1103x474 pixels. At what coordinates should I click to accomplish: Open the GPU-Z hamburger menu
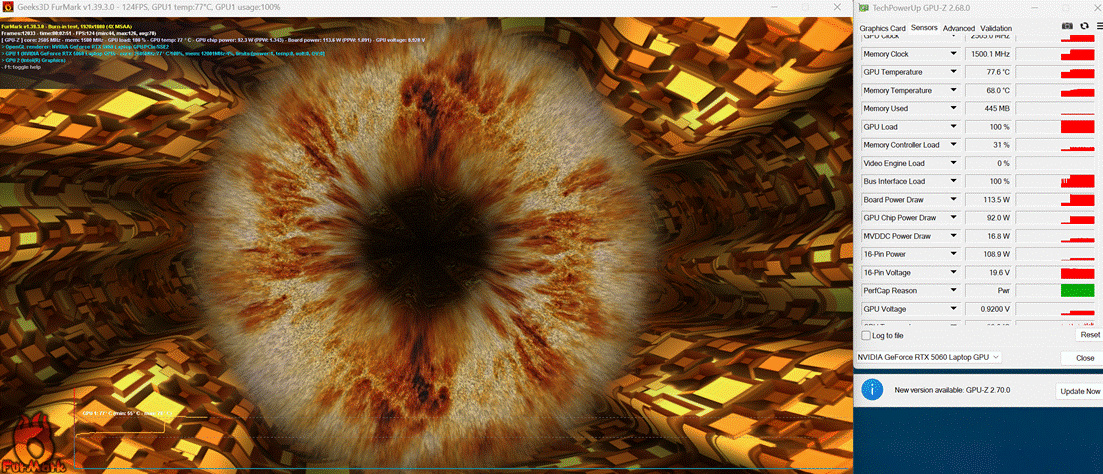click(x=1099, y=26)
